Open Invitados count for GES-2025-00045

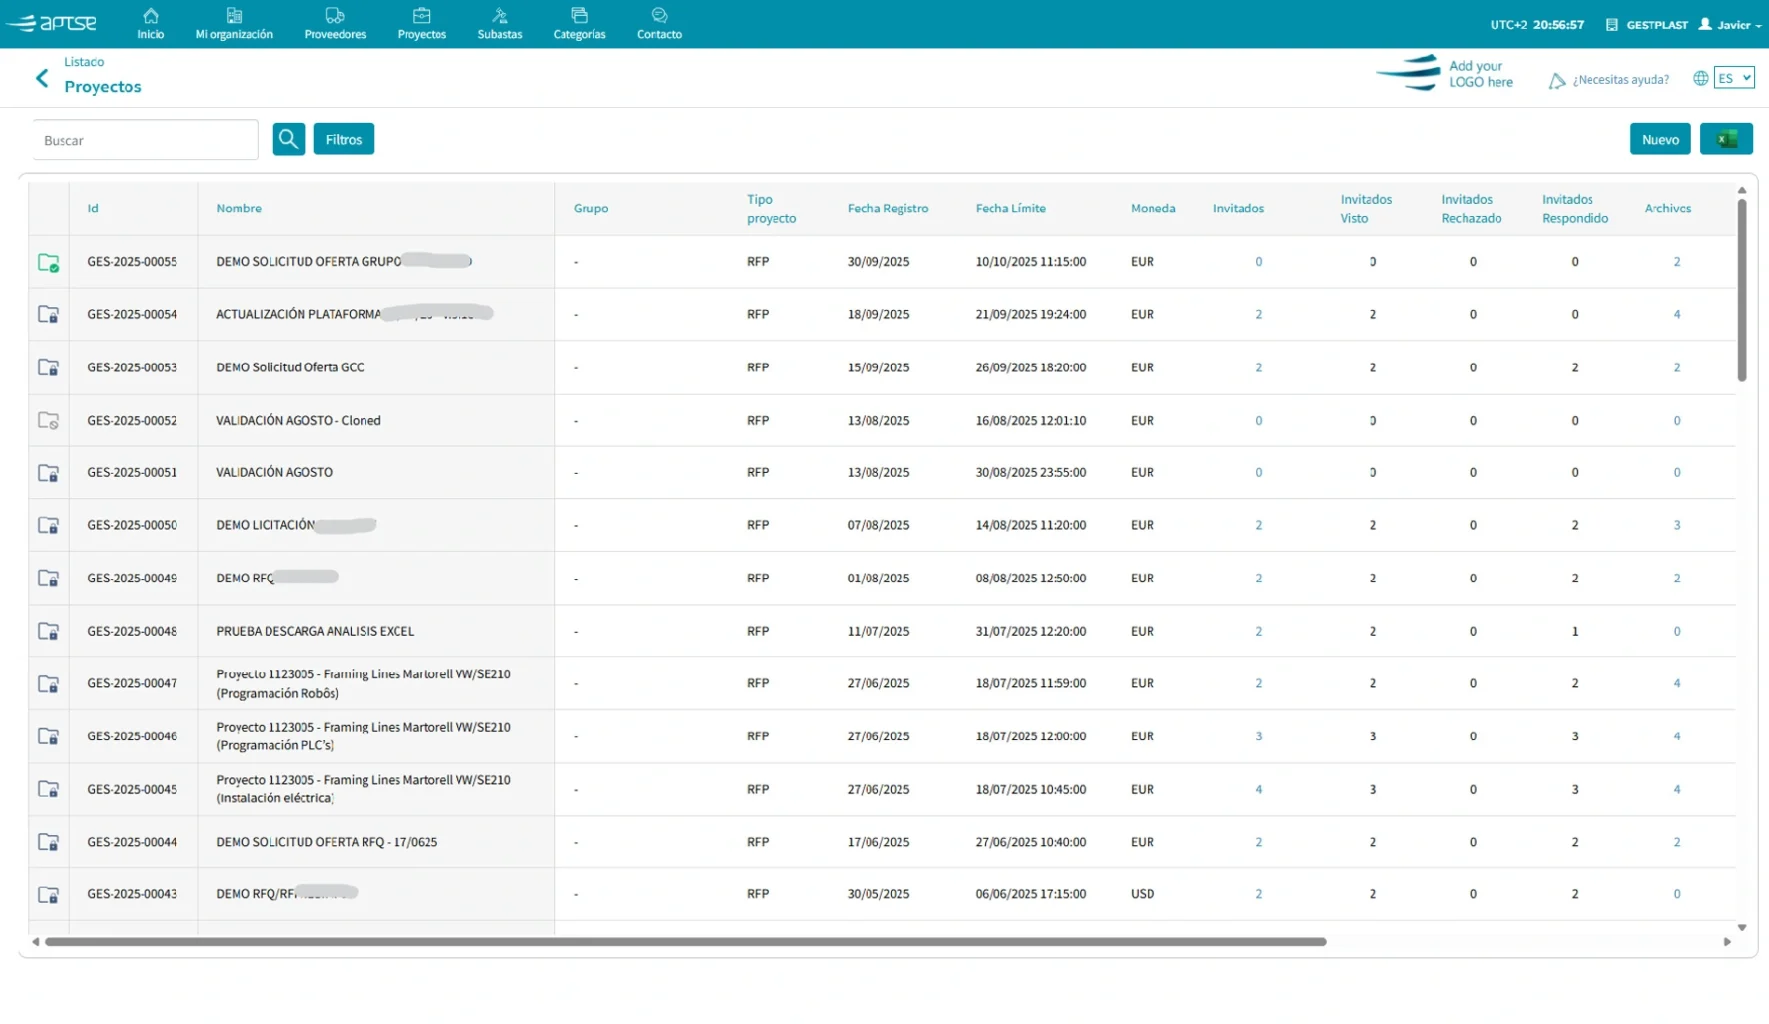click(1258, 789)
